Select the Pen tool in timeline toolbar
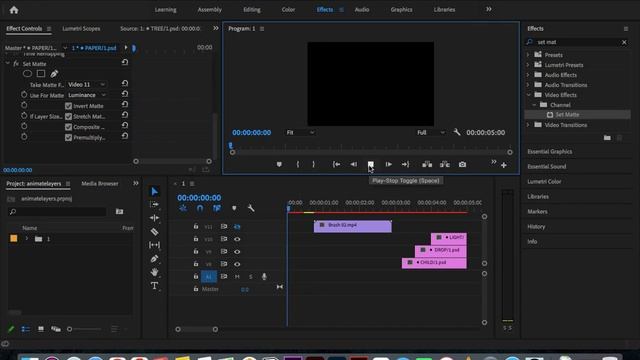The image size is (640, 360). pos(154,259)
